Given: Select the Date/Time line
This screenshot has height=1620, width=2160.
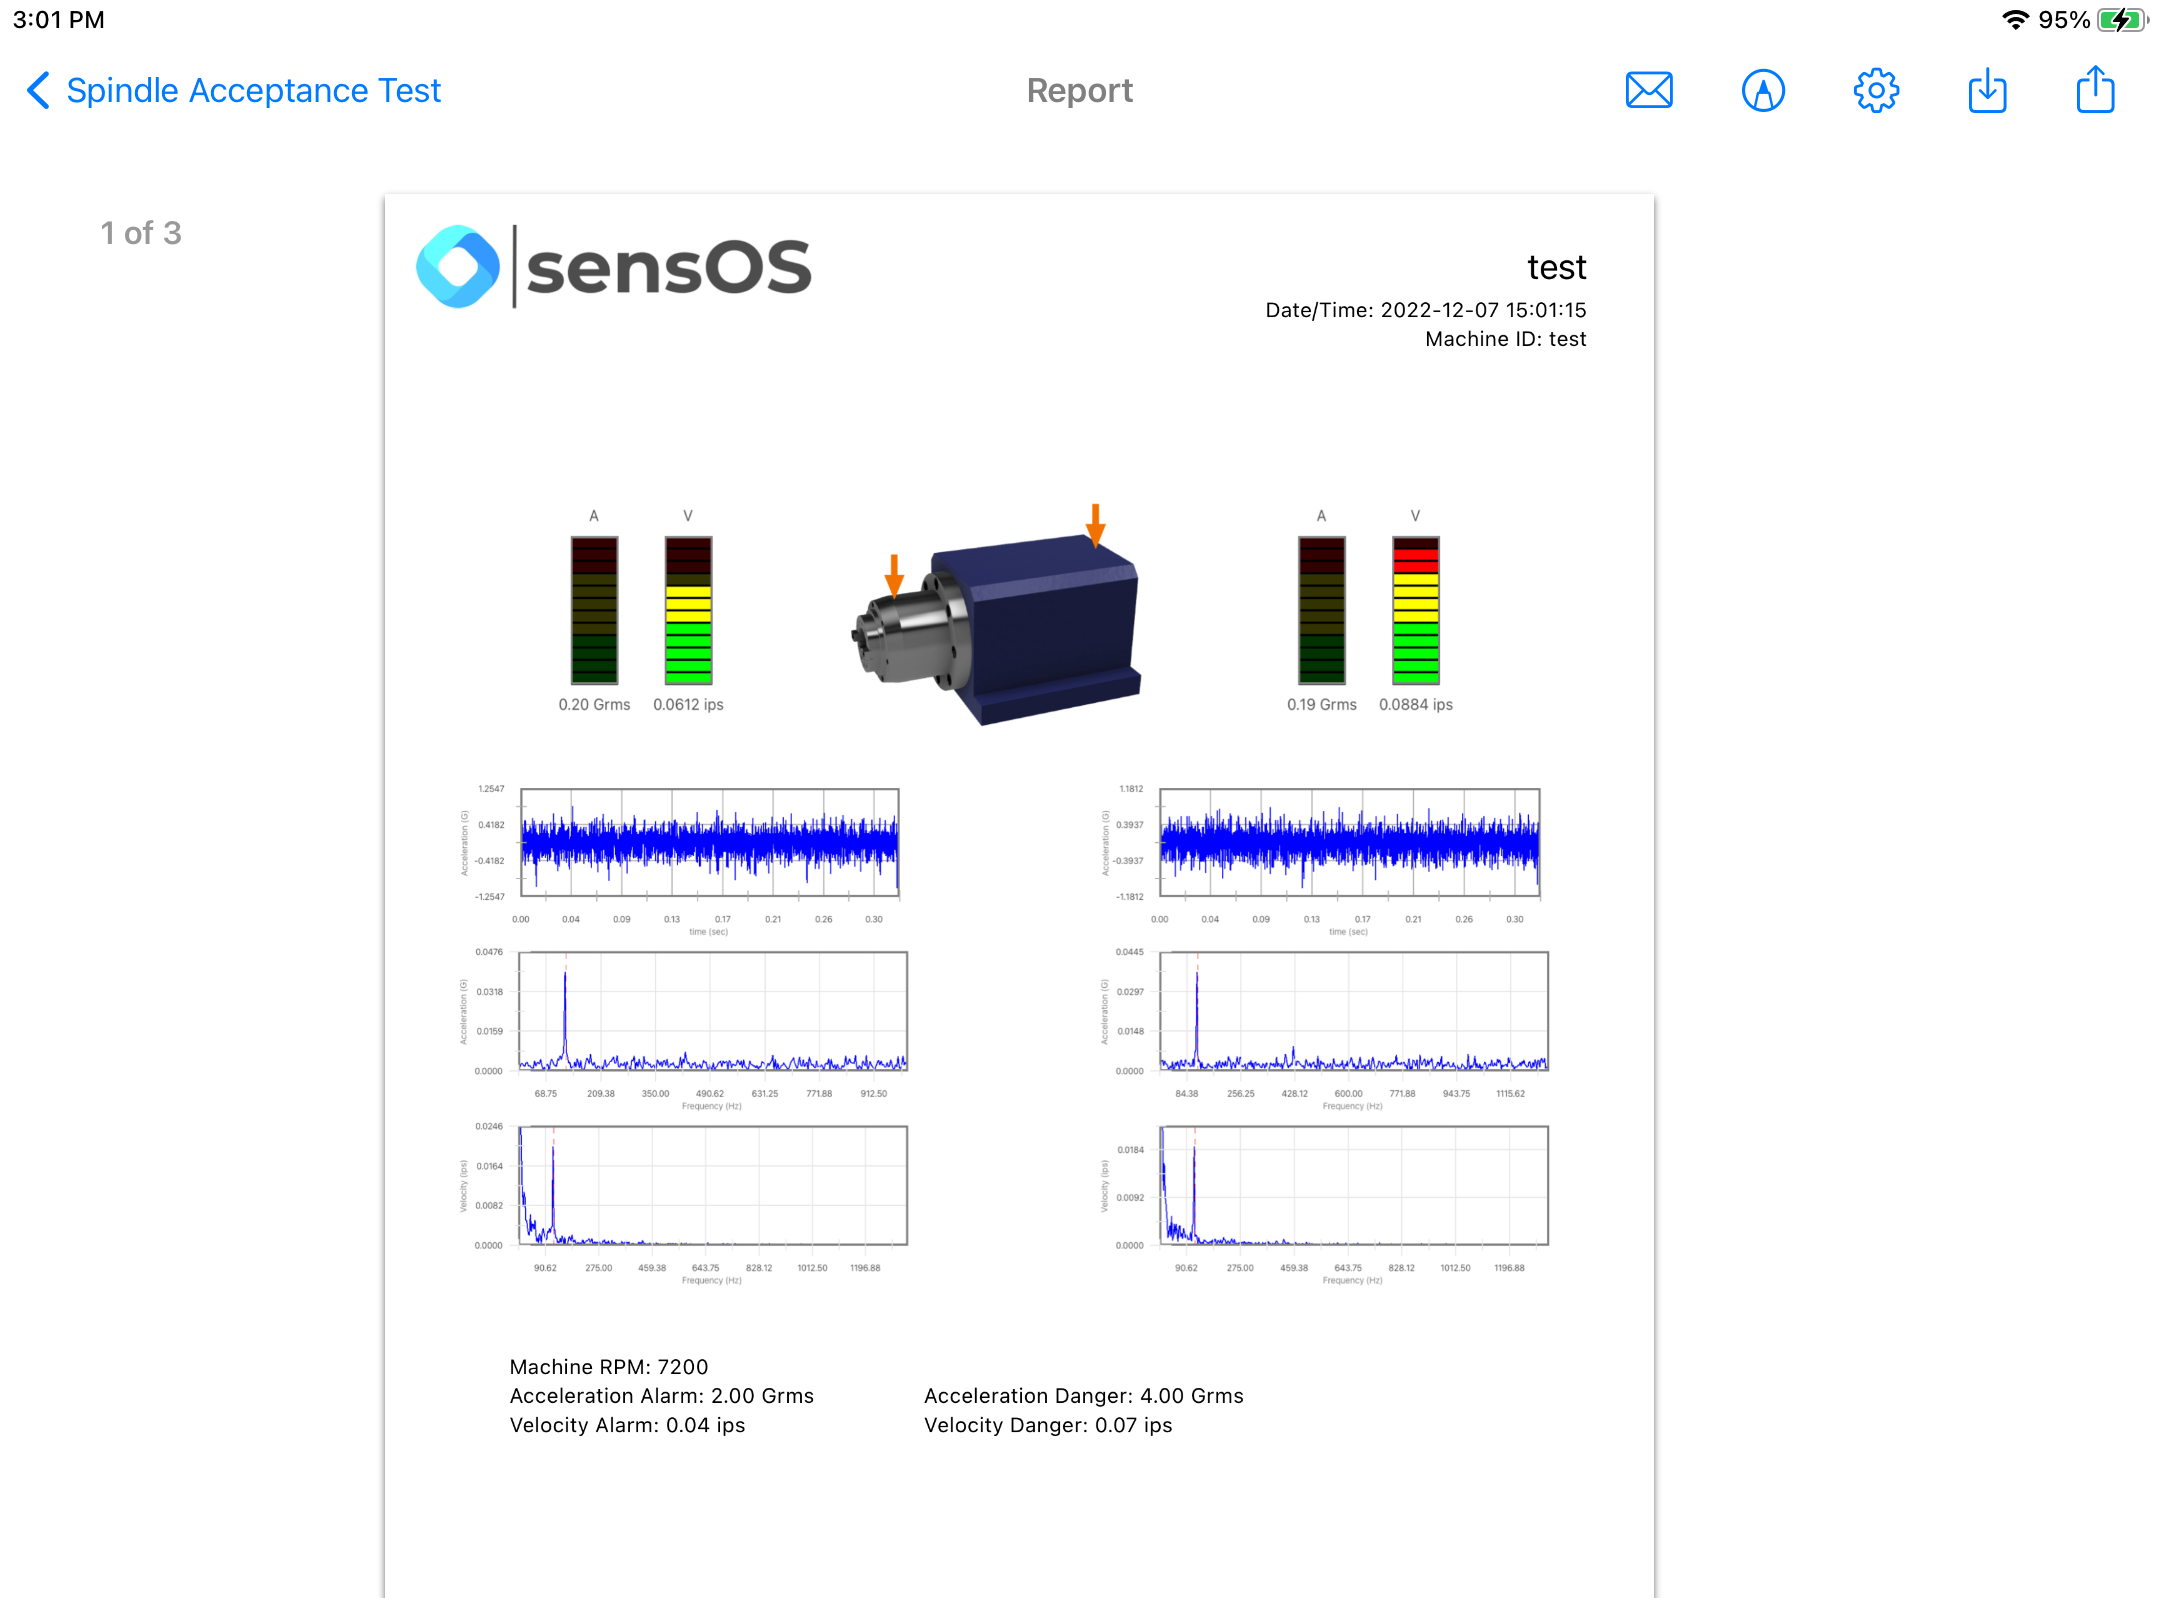Looking at the screenshot, I should point(1425,310).
